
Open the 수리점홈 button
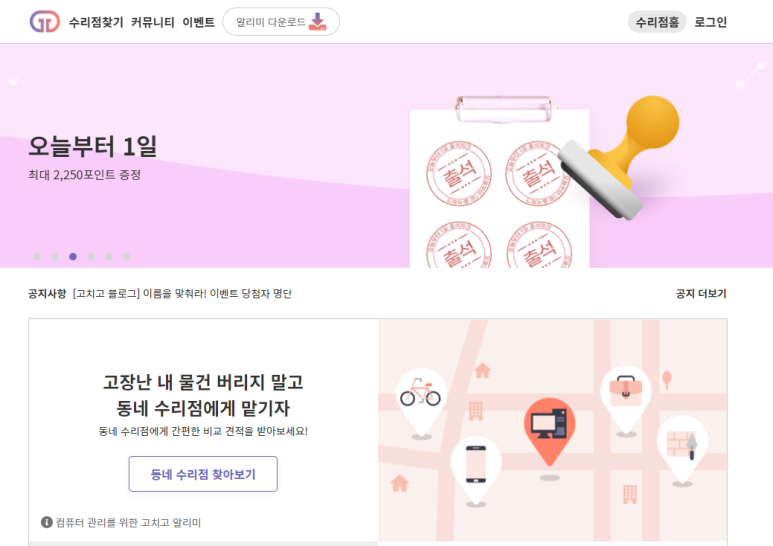coord(657,22)
